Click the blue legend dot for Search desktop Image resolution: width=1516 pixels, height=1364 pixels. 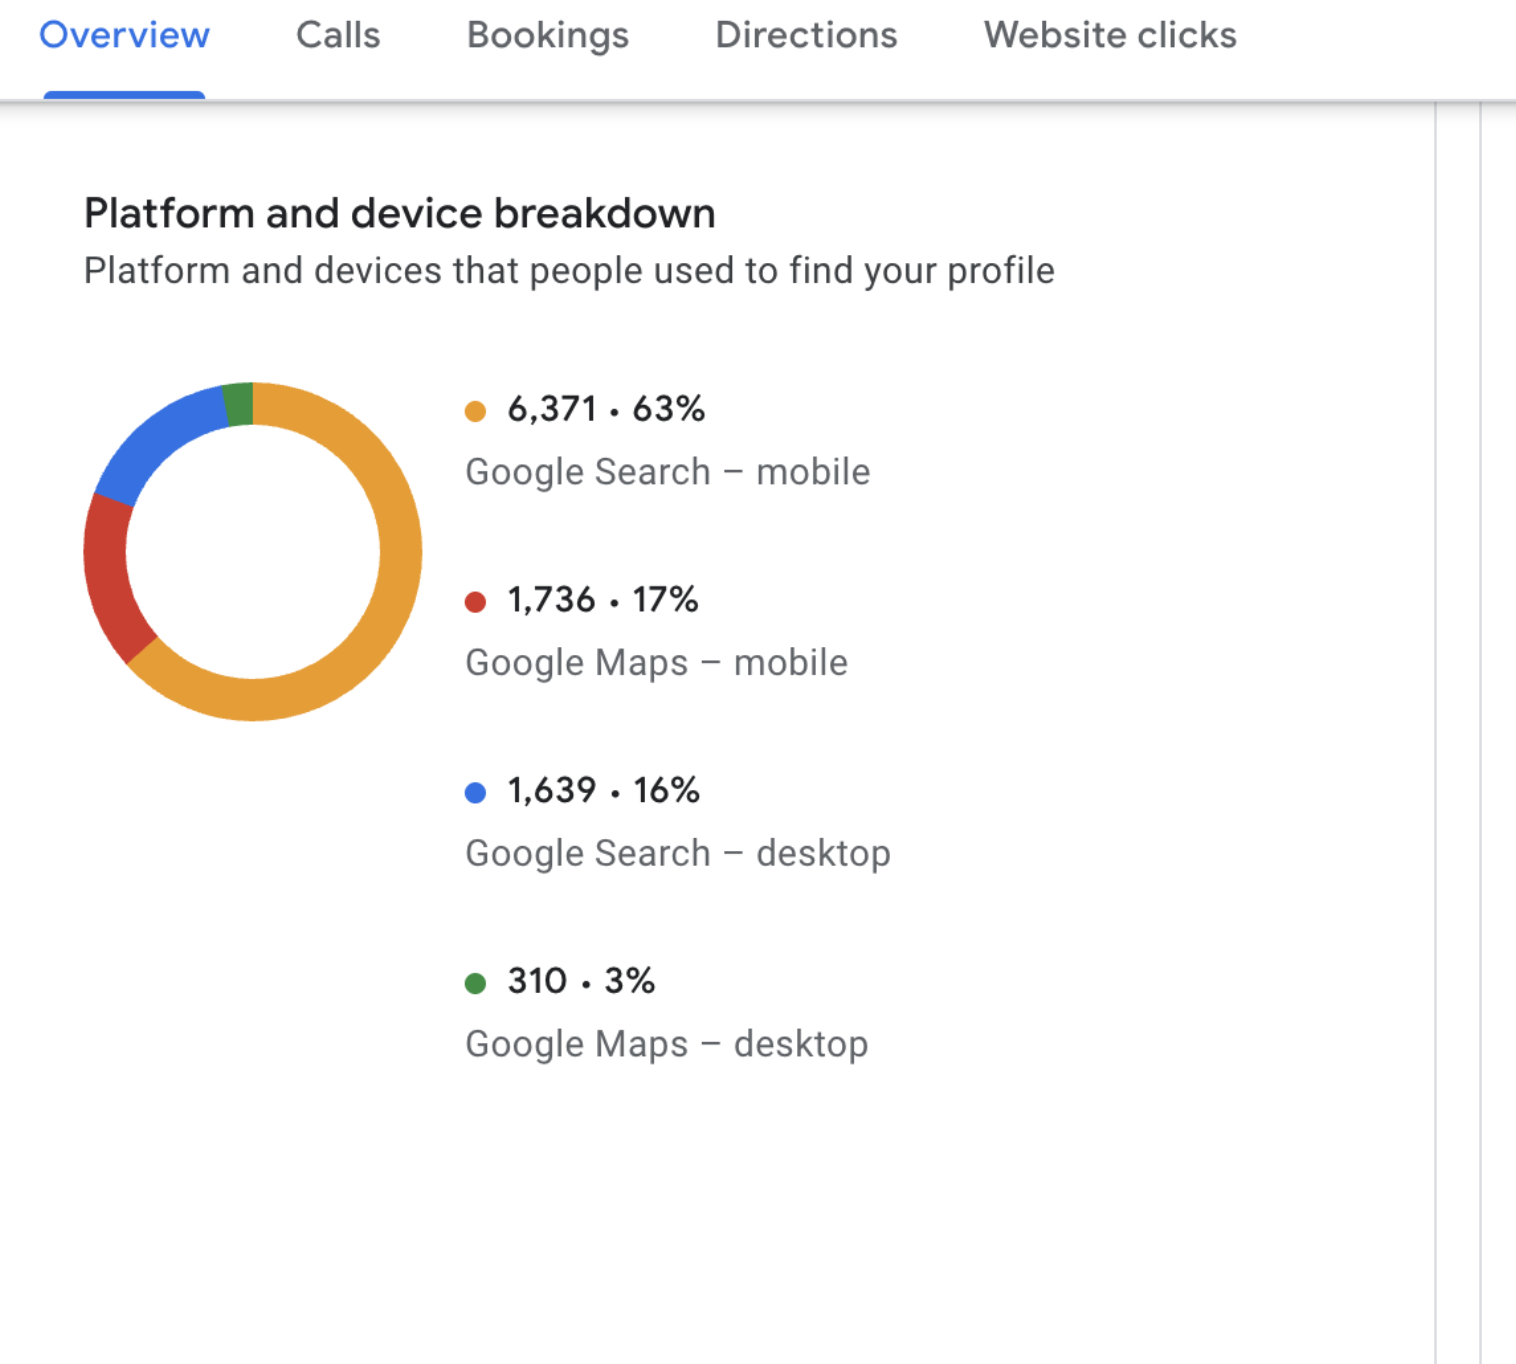pos(476,793)
